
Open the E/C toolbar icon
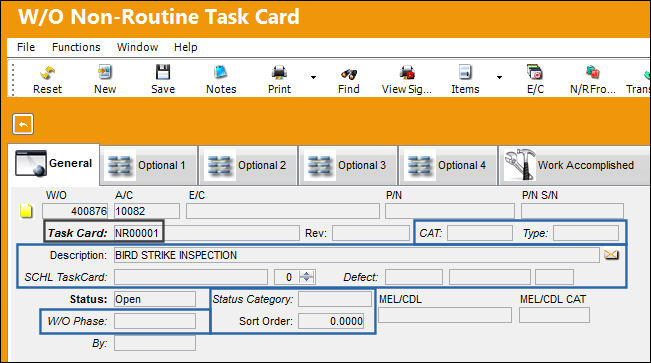535,72
